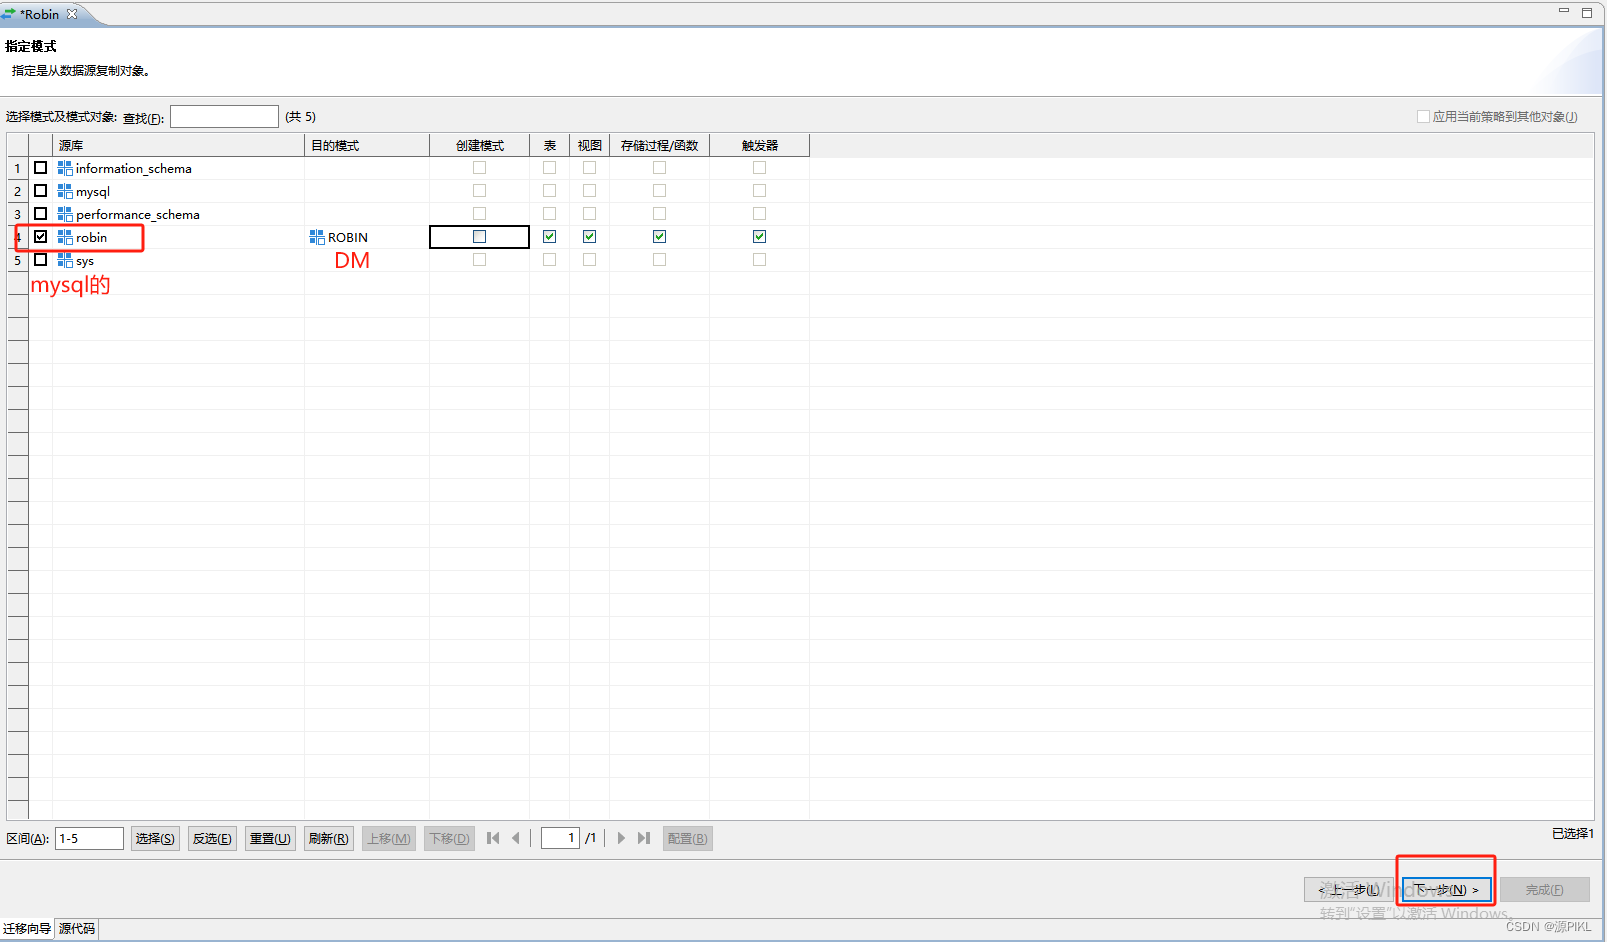The height and width of the screenshot is (942, 1607).
Task: Click the ROBIN target schema icon
Action: pos(317,237)
